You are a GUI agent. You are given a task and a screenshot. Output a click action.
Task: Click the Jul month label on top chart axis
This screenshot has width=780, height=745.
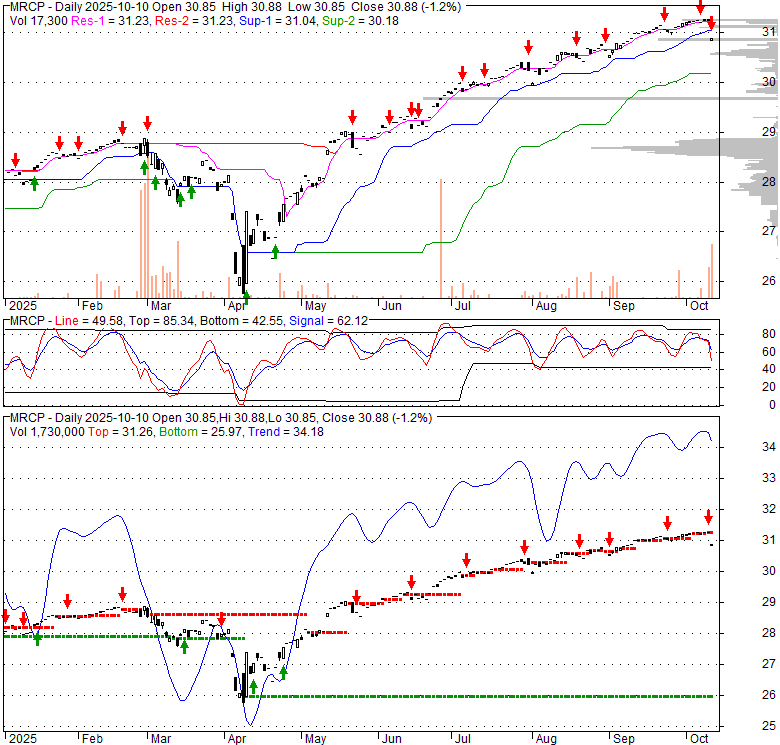point(461,307)
